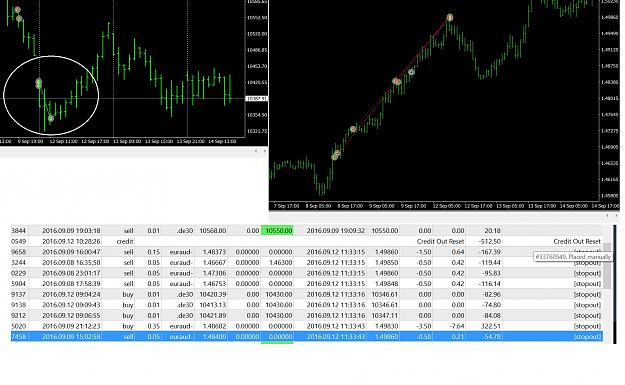The height and width of the screenshot is (385, 625).
Task: Click the 0.15 lot size cell
Action: [x=153, y=252]
